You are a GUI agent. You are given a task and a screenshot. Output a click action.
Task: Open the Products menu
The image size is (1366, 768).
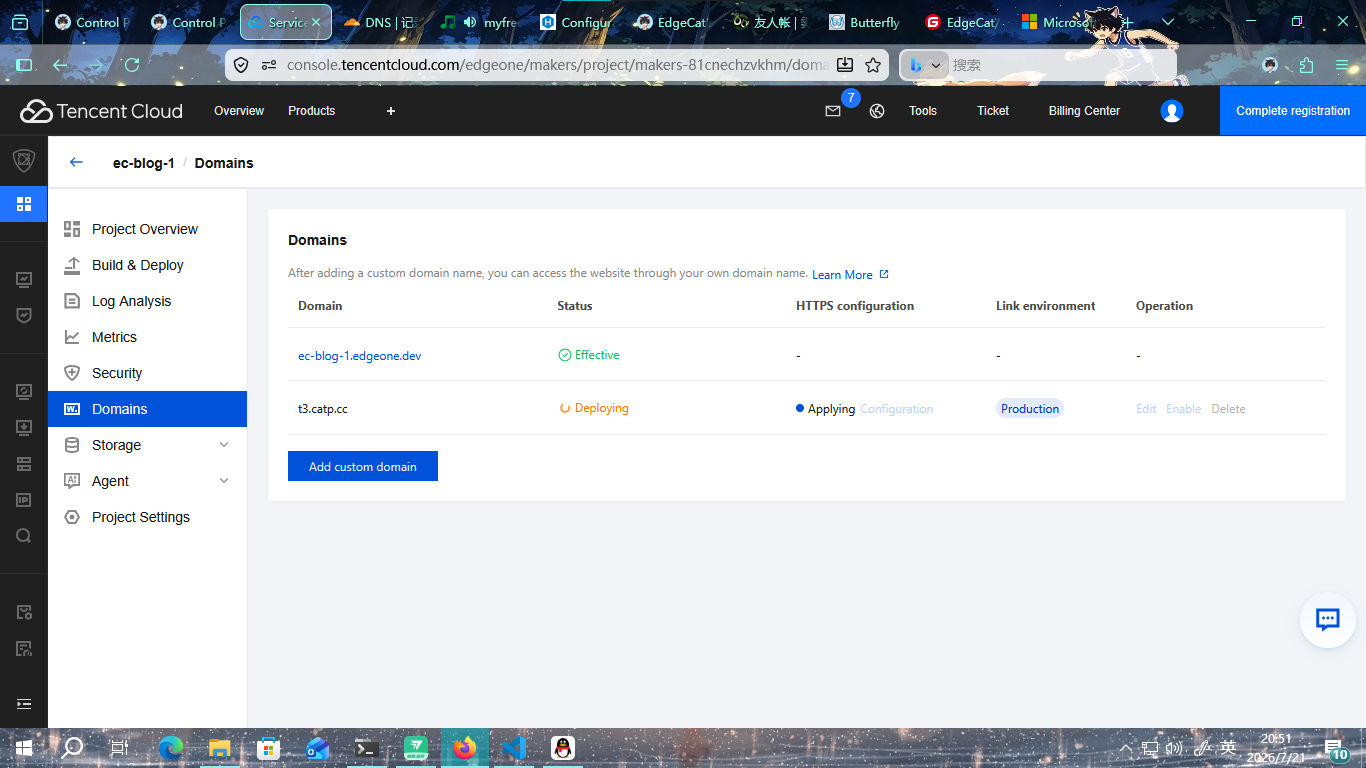coord(311,111)
